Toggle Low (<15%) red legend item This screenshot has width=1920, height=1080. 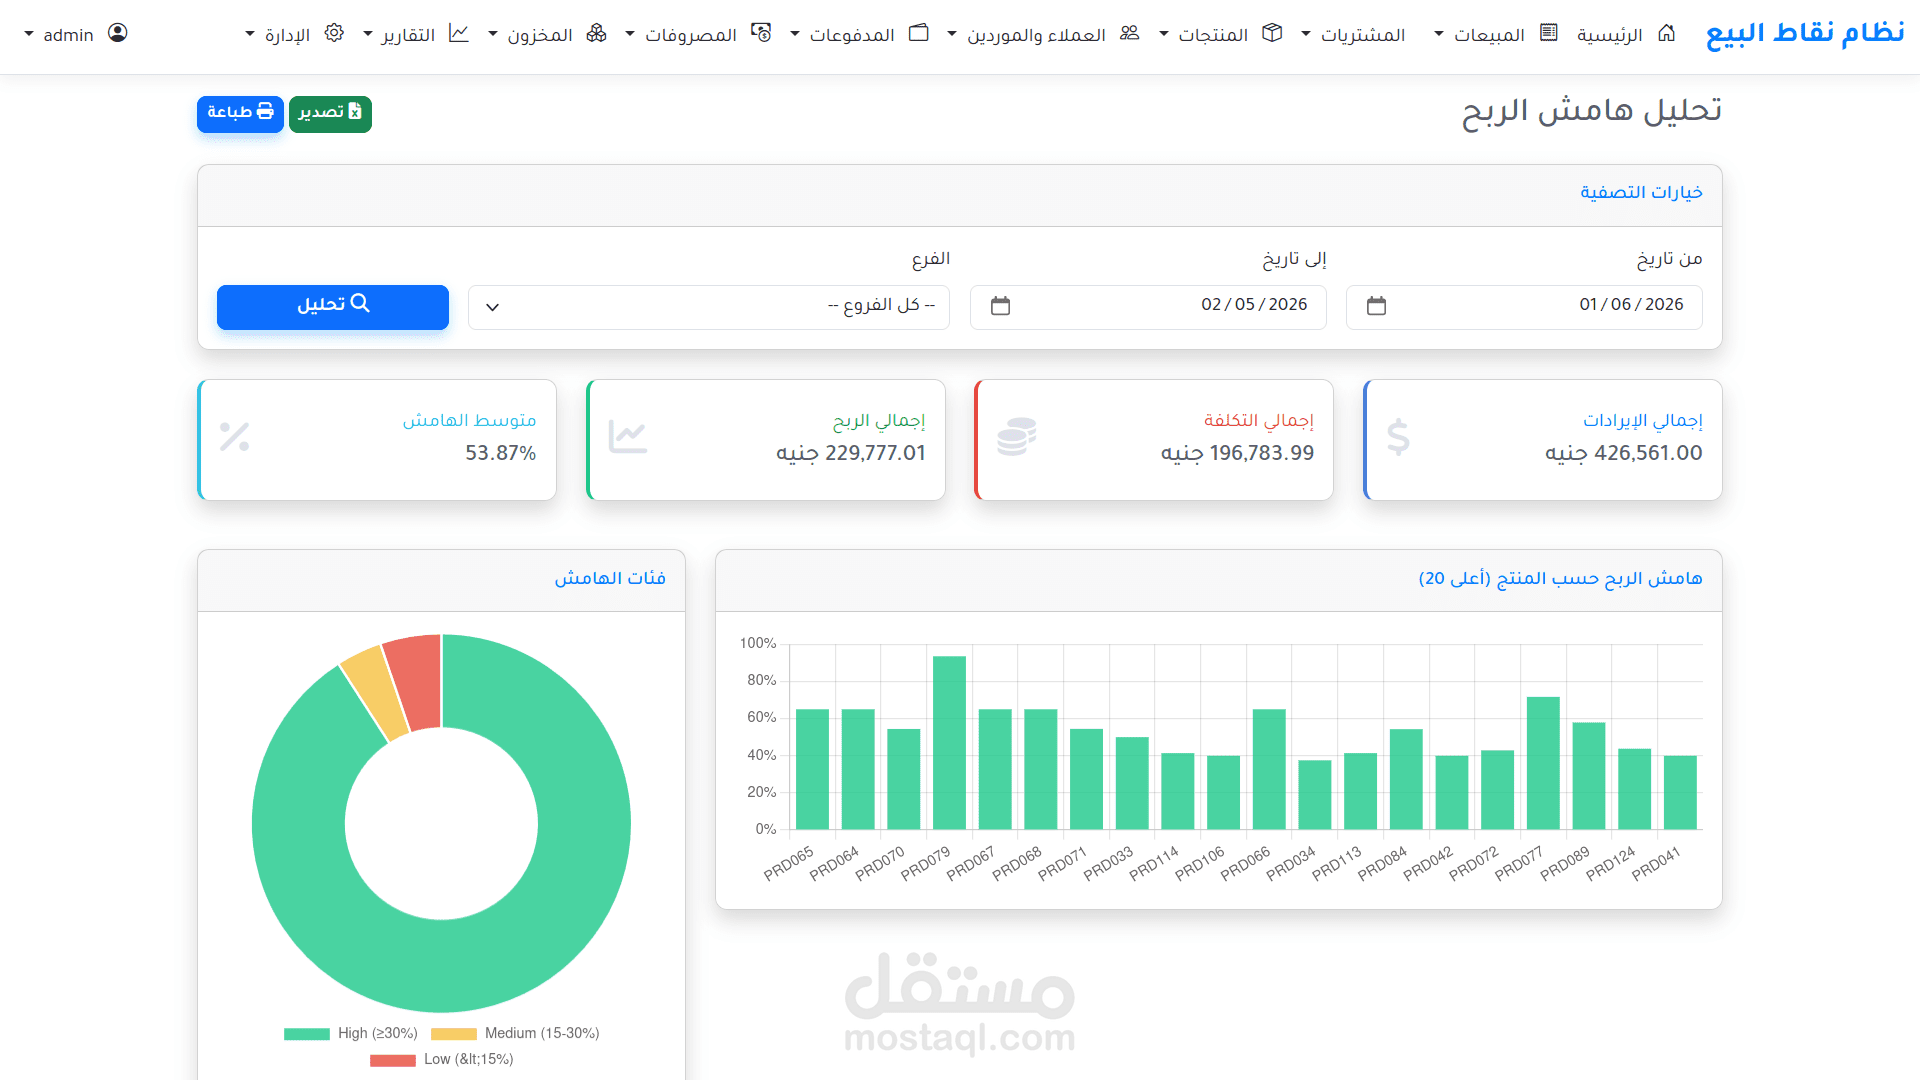pyautogui.click(x=441, y=1059)
